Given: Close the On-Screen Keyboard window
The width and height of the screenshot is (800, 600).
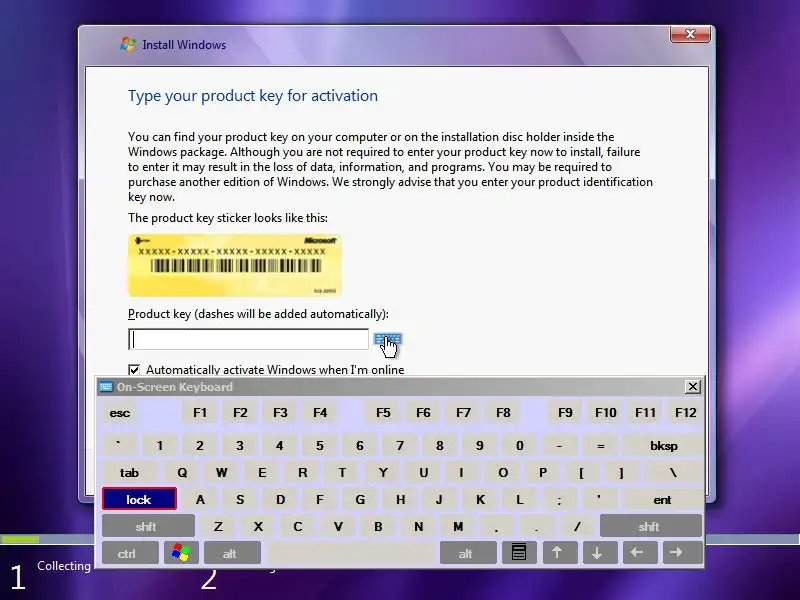Looking at the screenshot, I should pos(692,387).
